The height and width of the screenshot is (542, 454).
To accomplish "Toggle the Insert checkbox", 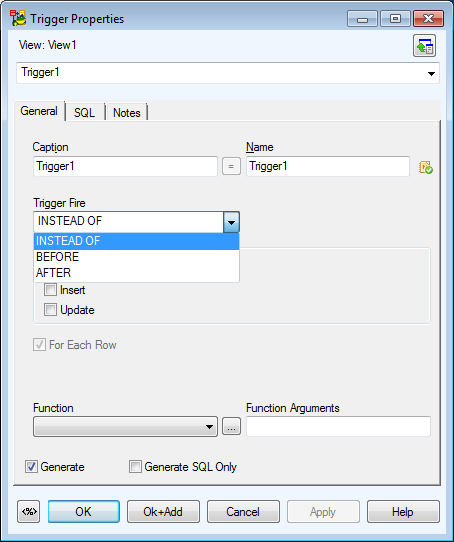I will click(50, 290).
